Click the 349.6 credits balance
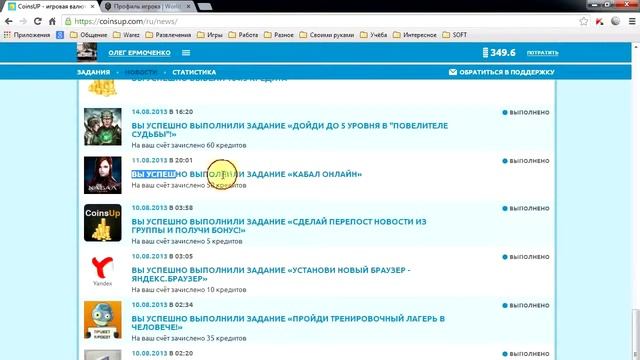The image size is (640, 360). click(499, 53)
